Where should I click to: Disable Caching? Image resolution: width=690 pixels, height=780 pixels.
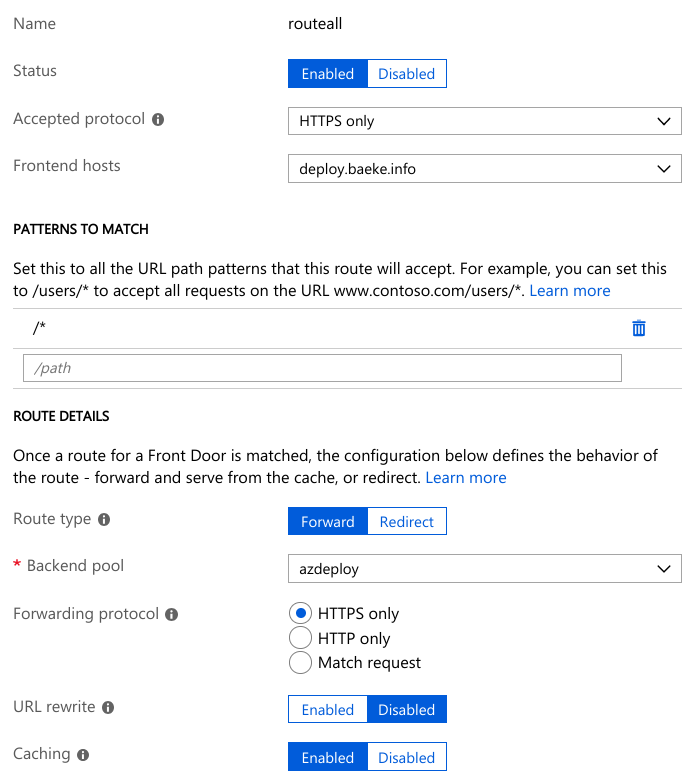pos(406,758)
